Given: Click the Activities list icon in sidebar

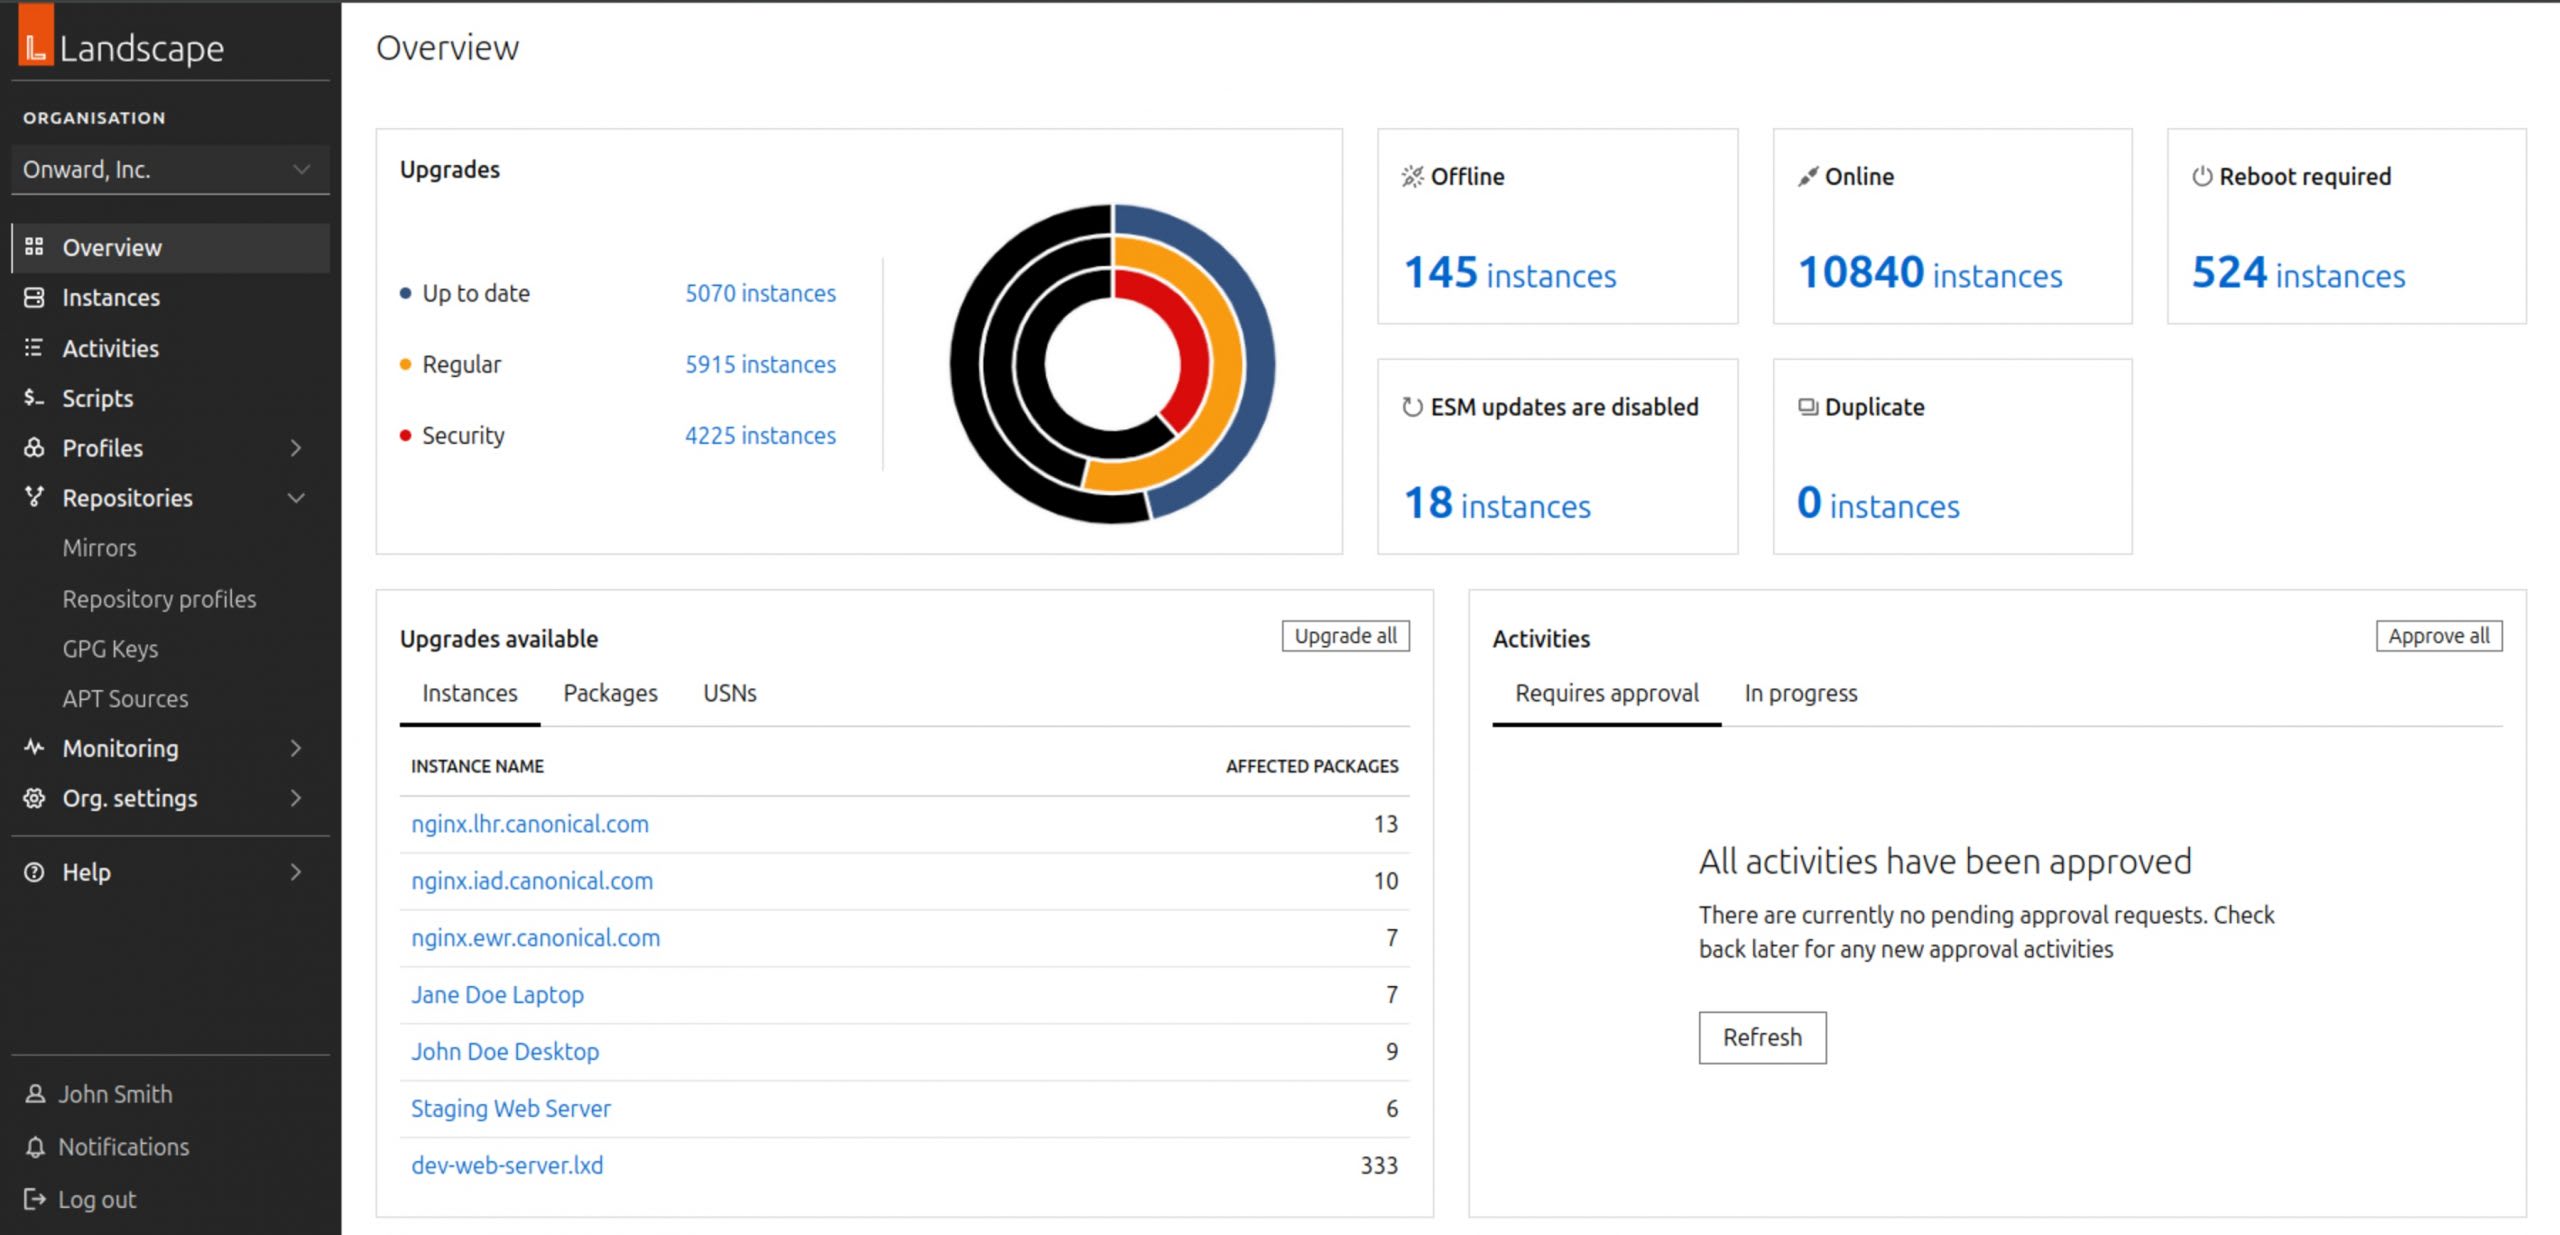Looking at the screenshot, I should (x=34, y=347).
